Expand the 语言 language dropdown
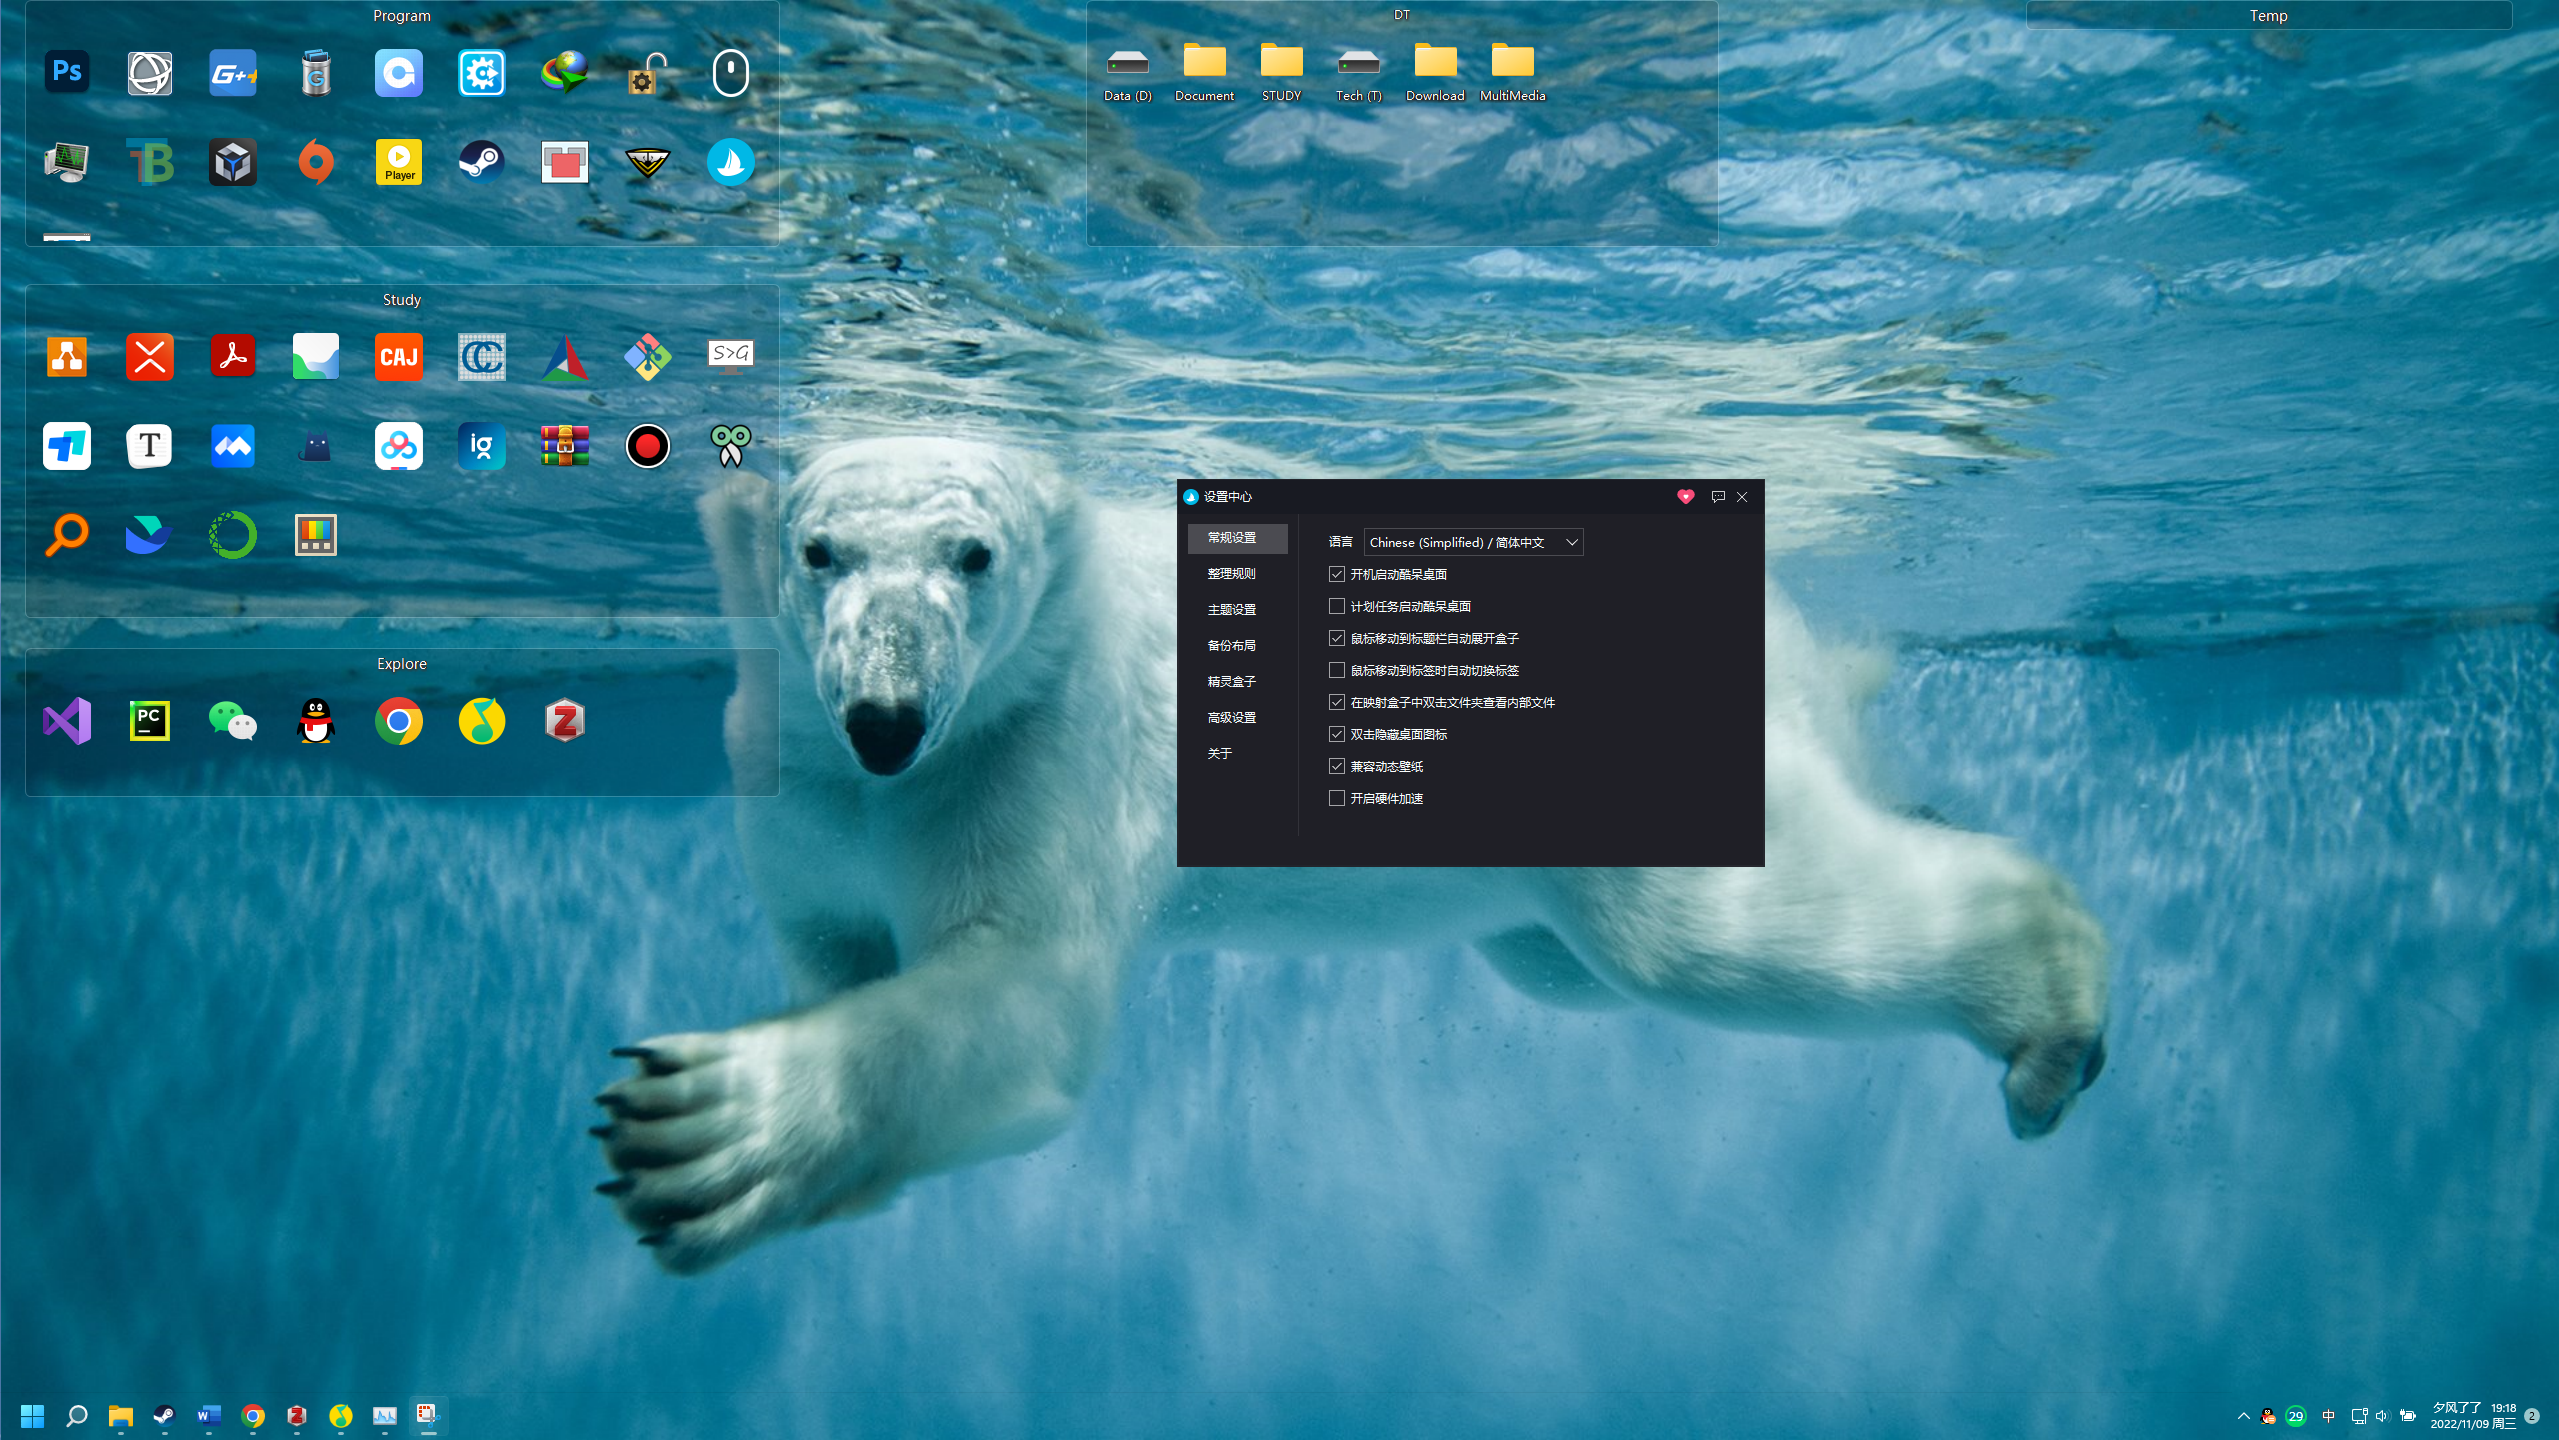 tap(1472, 542)
